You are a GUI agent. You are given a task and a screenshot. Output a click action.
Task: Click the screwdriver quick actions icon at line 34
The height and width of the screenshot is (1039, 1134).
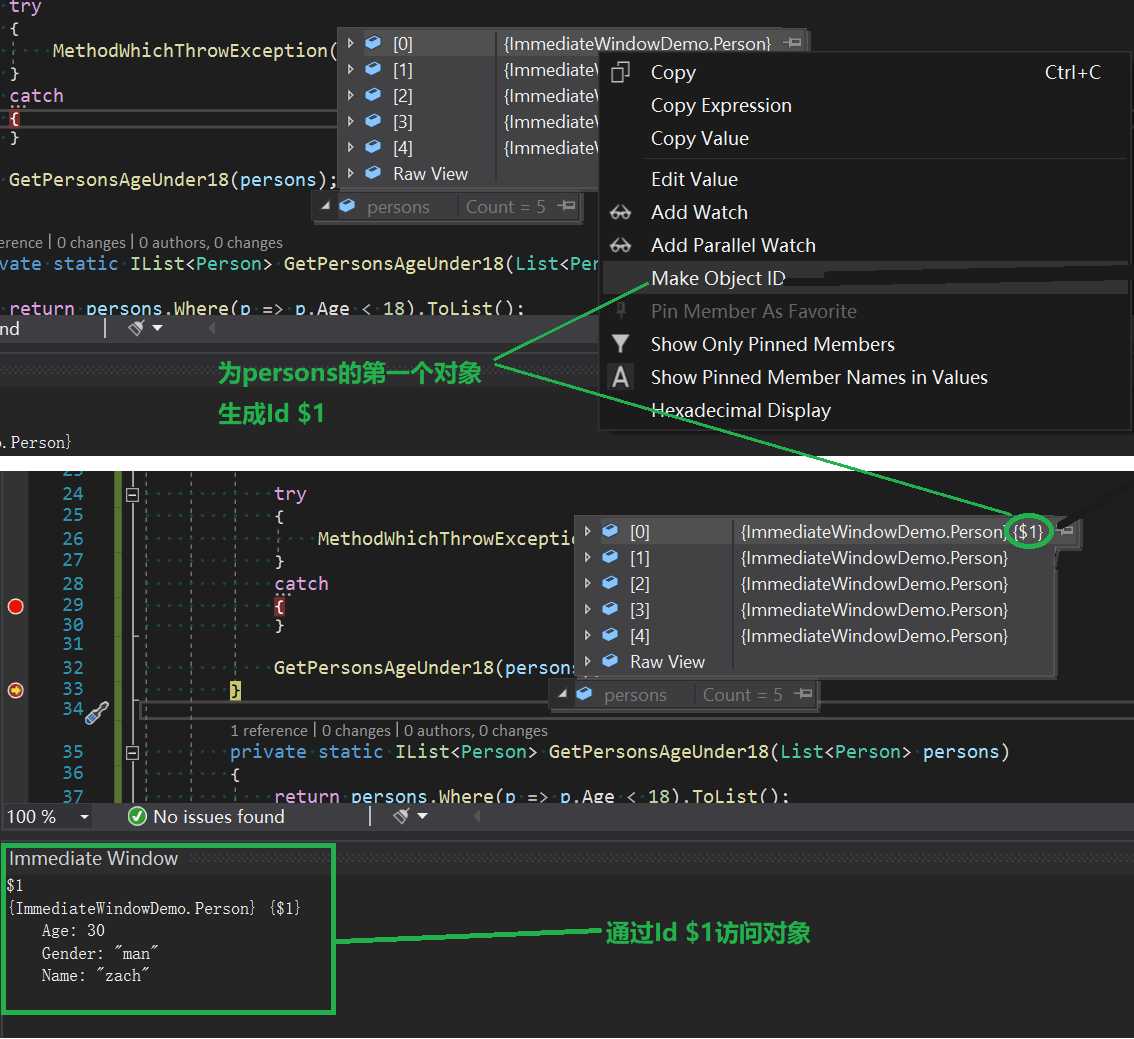[97, 713]
